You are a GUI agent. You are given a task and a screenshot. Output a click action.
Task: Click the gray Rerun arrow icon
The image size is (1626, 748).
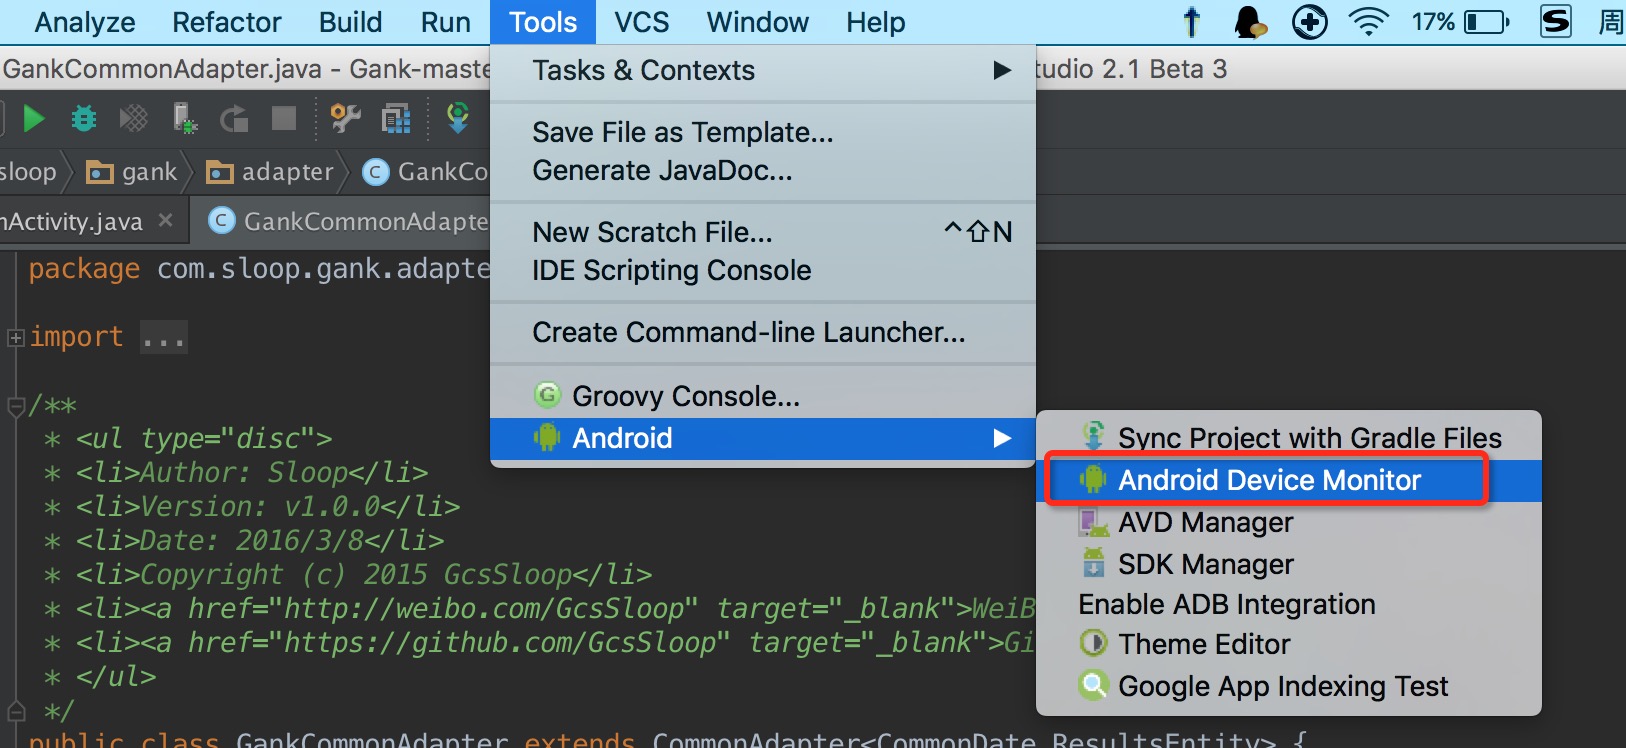tap(234, 119)
